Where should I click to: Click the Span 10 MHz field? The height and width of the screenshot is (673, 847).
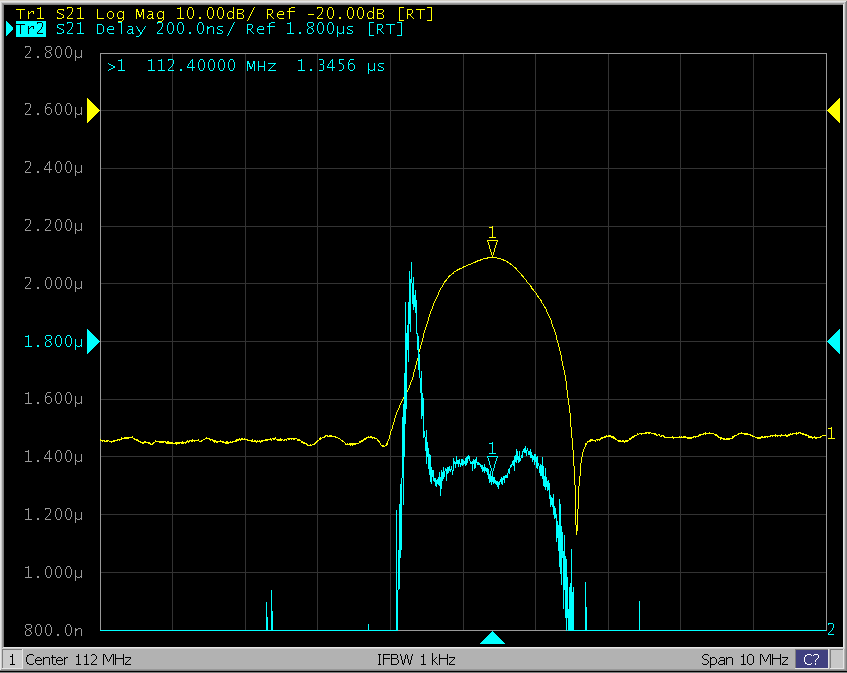click(745, 660)
